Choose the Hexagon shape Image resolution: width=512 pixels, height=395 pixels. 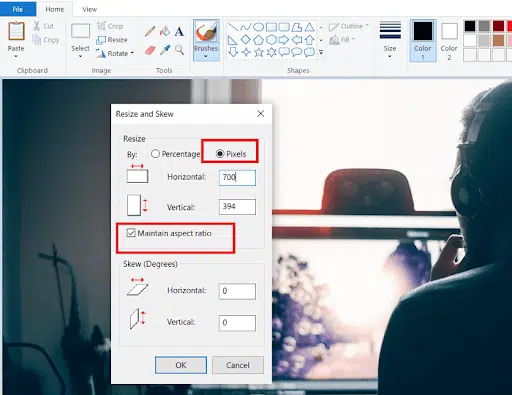[271, 40]
